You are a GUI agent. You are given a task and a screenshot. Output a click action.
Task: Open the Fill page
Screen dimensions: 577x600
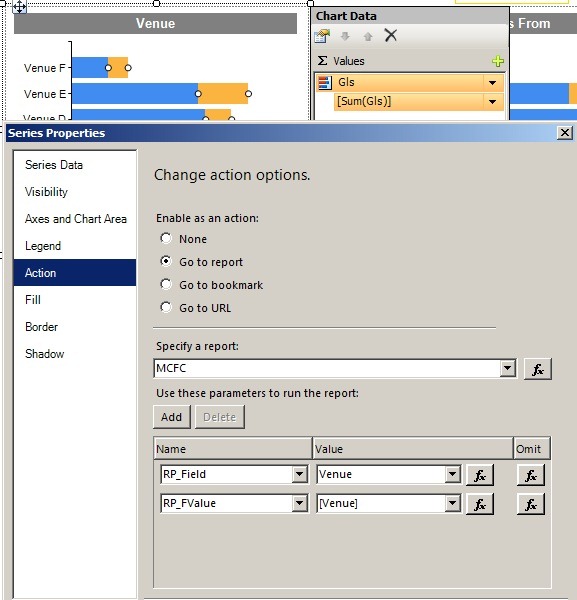tap(75, 300)
